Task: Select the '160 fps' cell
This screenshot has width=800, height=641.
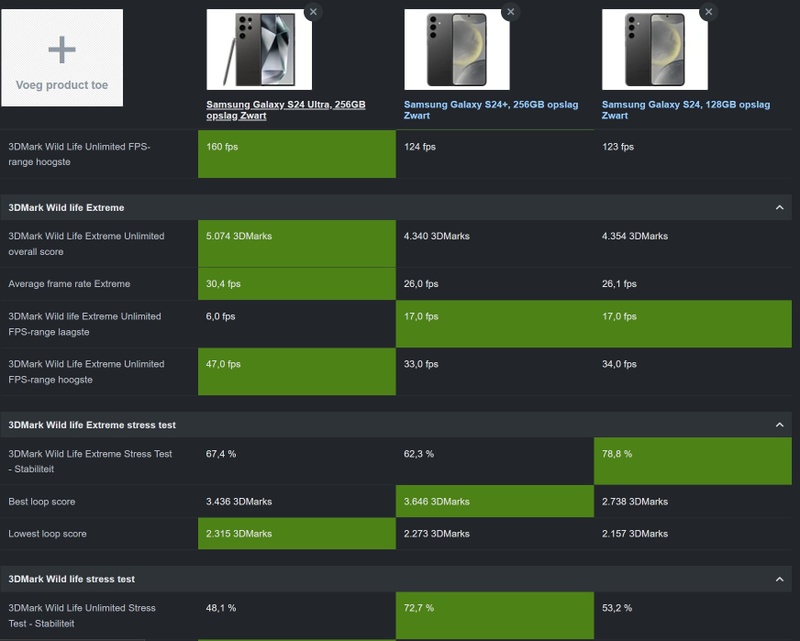Action: coord(297,154)
